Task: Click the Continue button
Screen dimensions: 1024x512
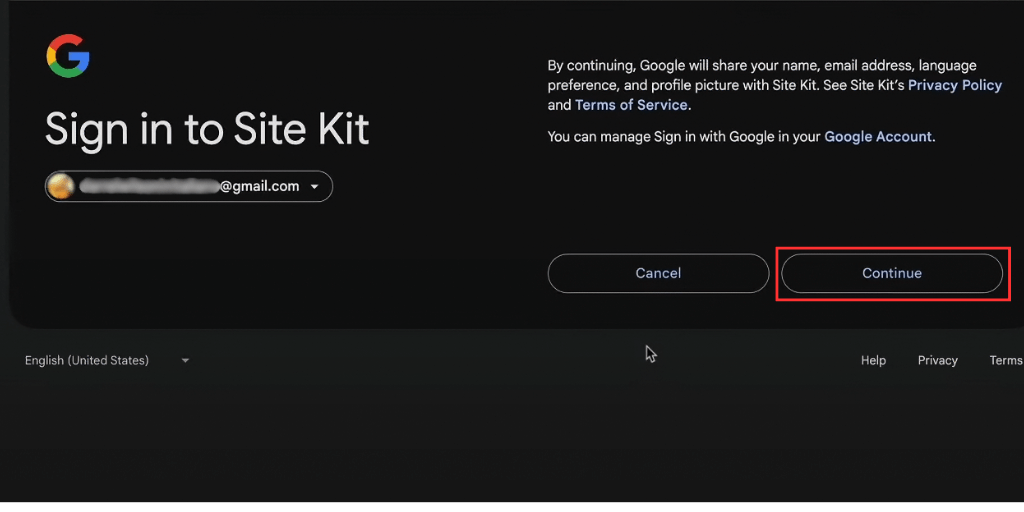Action: 891,273
